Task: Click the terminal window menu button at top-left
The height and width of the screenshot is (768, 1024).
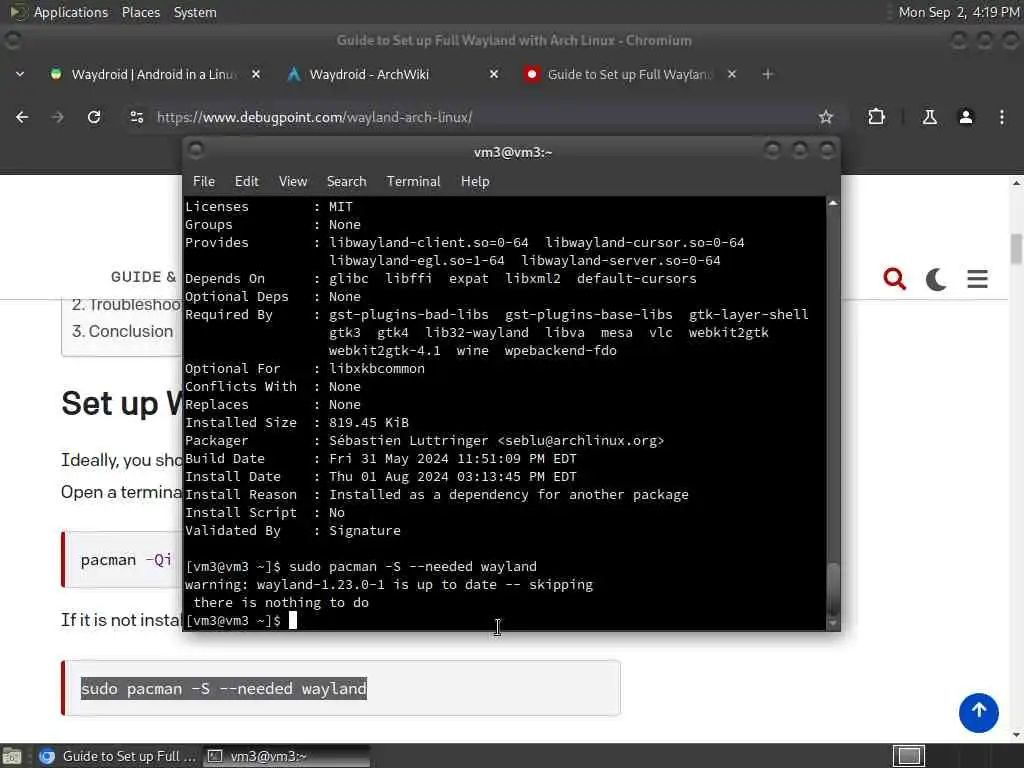Action: point(195,150)
